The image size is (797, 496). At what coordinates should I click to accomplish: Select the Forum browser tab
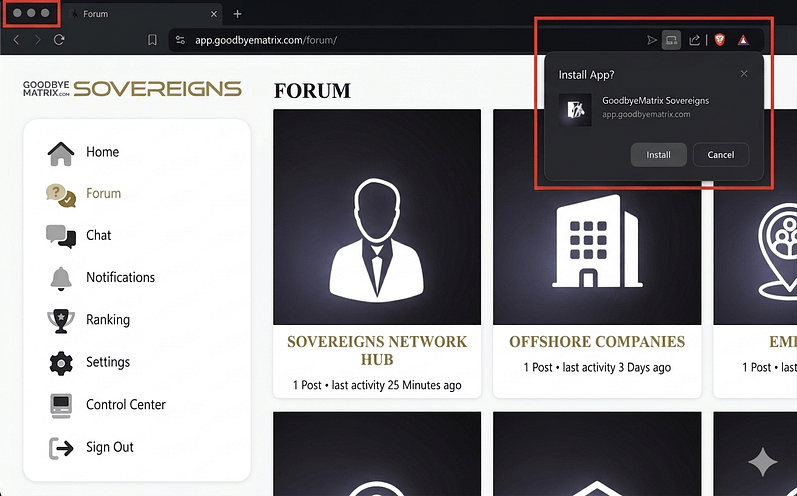pos(144,14)
